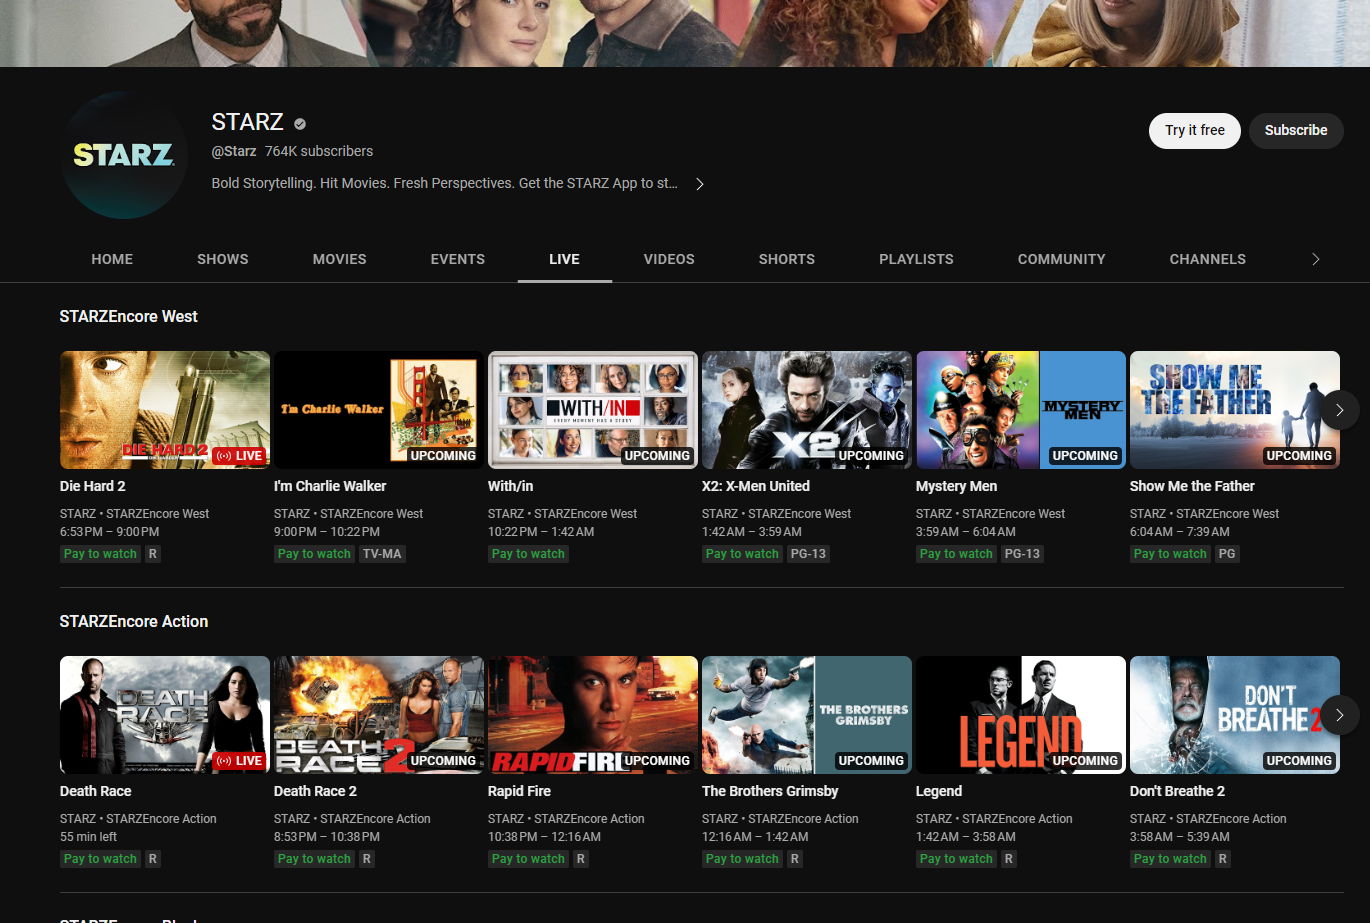1370x923 pixels.
Task: Click the LIVE badge on Die Hard 2
Action: pos(239,456)
